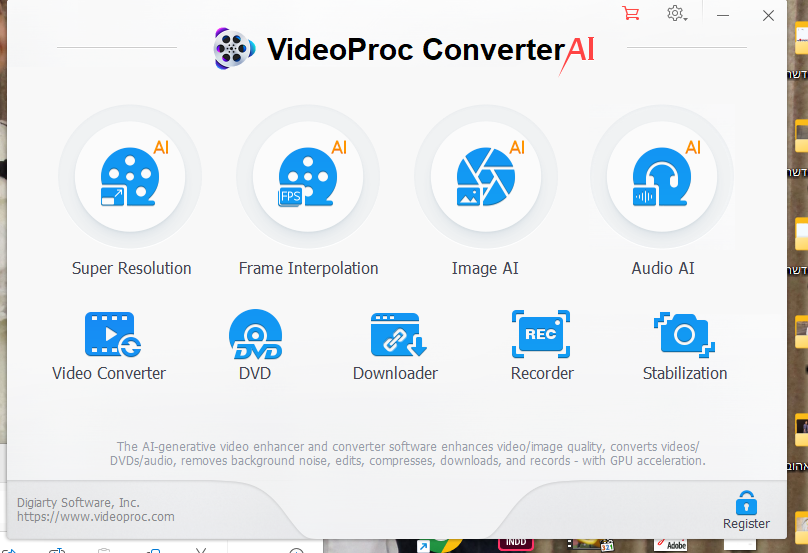Image resolution: width=808 pixels, height=553 pixels.
Task: Close the VideoProc Converter AI window
Action: pyautogui.click(x=768, y=15)
